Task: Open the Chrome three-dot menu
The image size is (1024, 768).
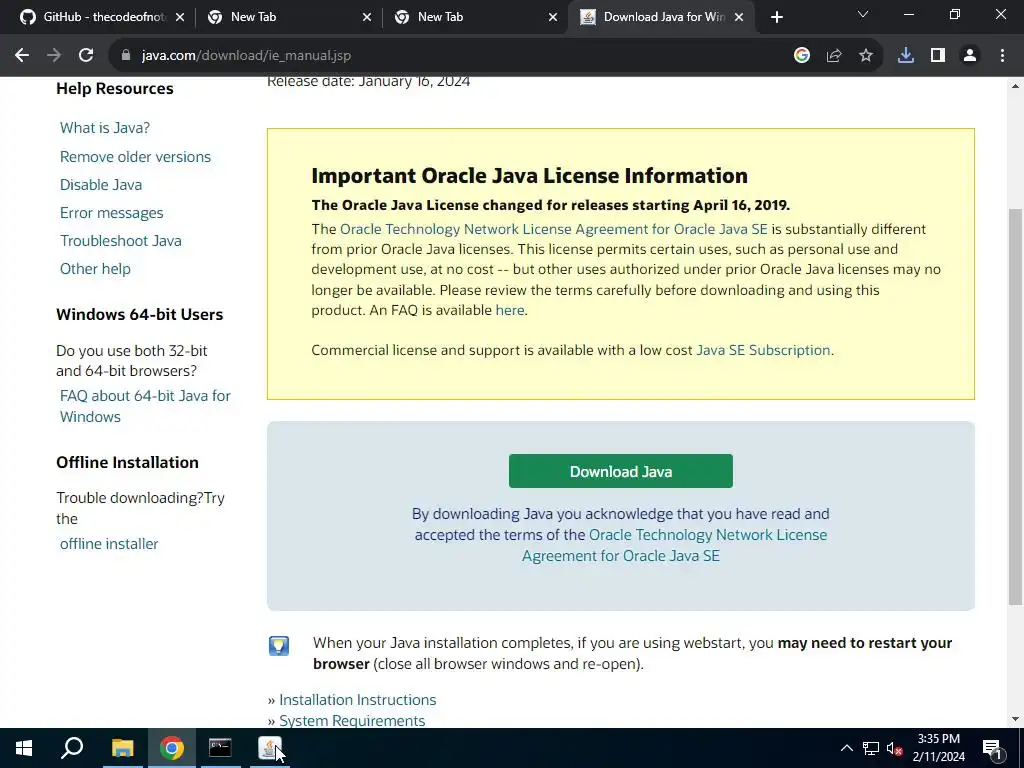Action: point(1002,56)
